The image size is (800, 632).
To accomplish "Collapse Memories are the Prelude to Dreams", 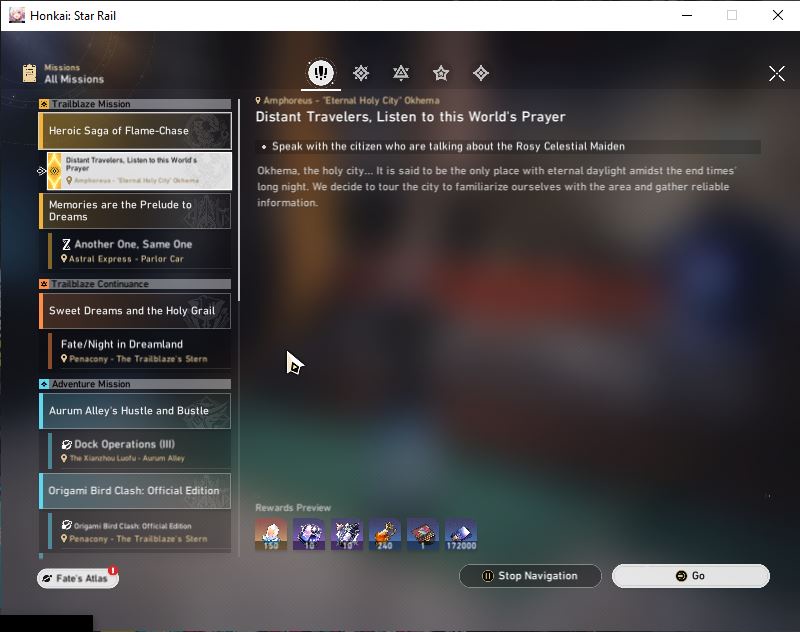I will click(135, 211).
